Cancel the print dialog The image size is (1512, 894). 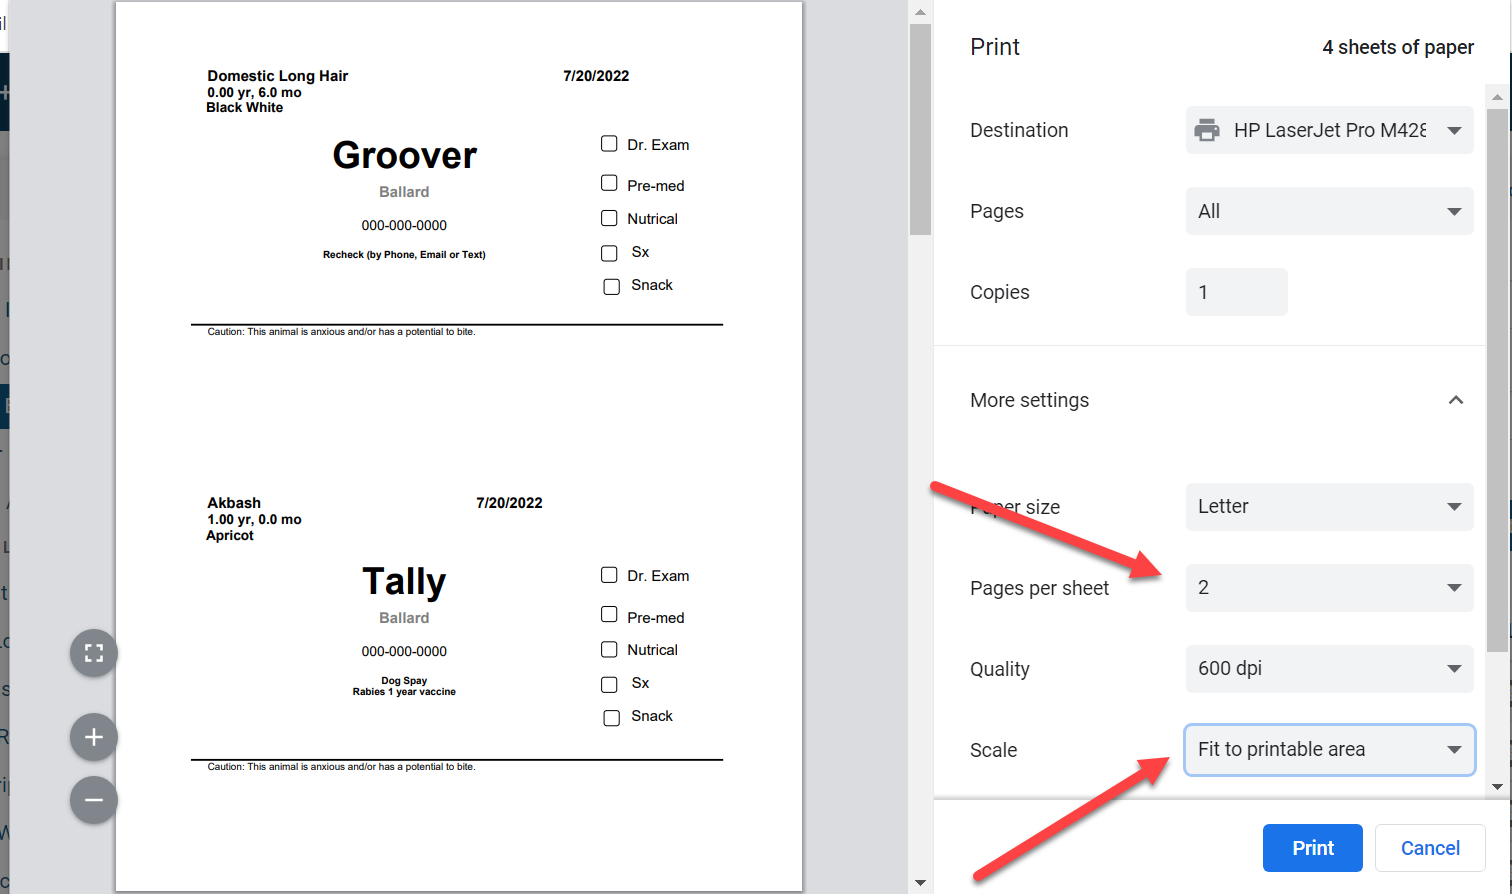coord(1429,848)
